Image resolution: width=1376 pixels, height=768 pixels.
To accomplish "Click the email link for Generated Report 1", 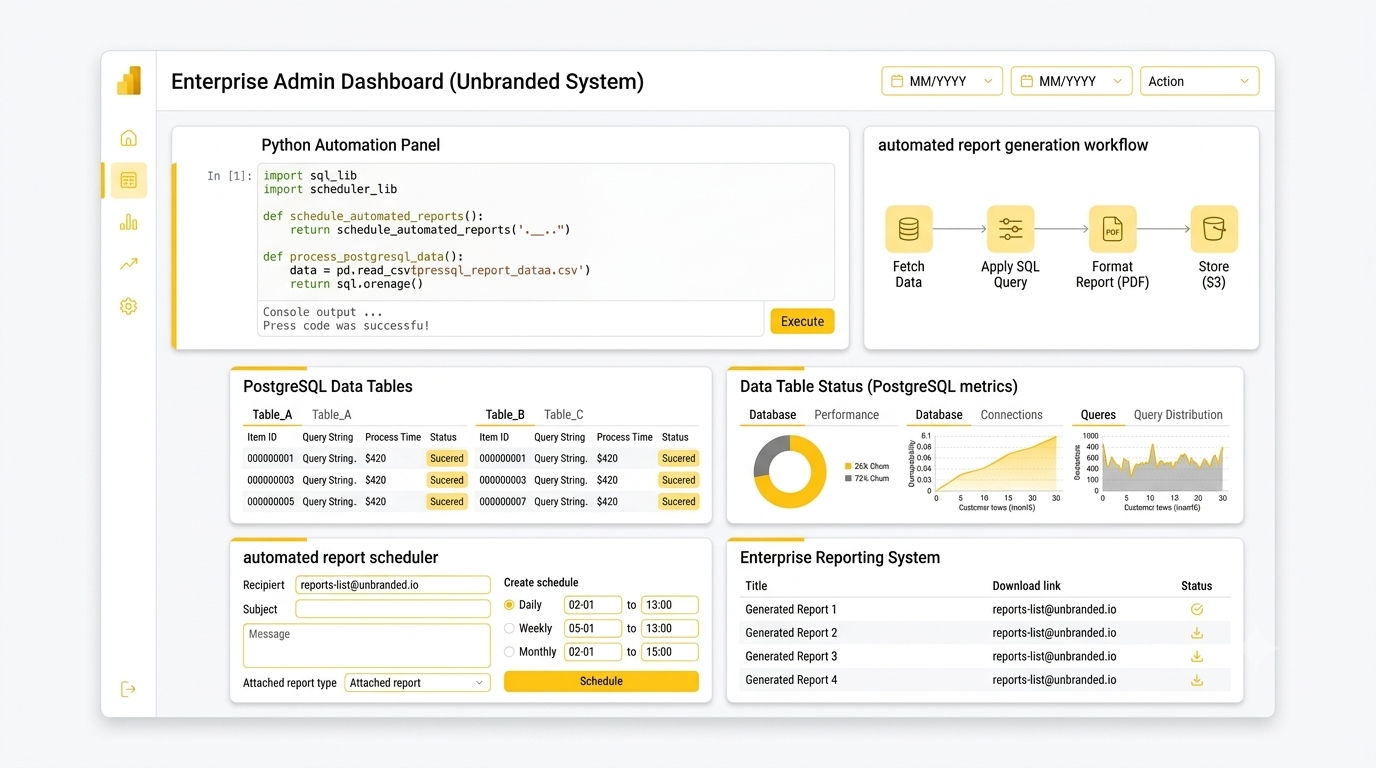I will pyautogui.click(x=1054, y=609).
